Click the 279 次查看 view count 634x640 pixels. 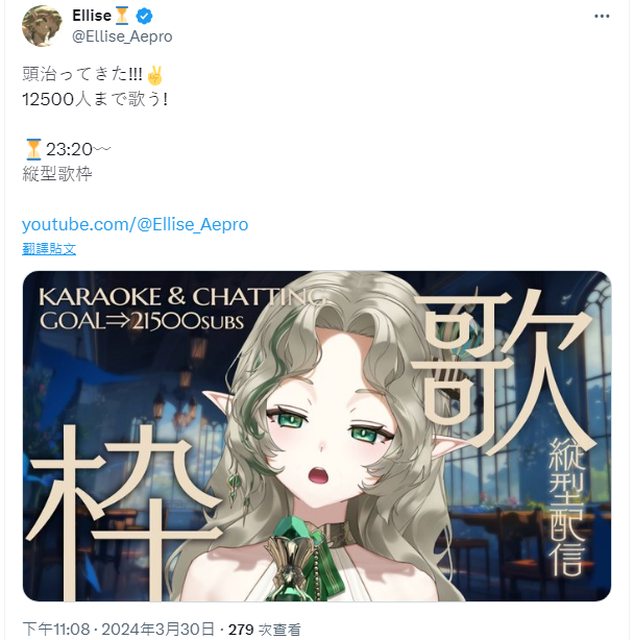click(x=265, y=629)
